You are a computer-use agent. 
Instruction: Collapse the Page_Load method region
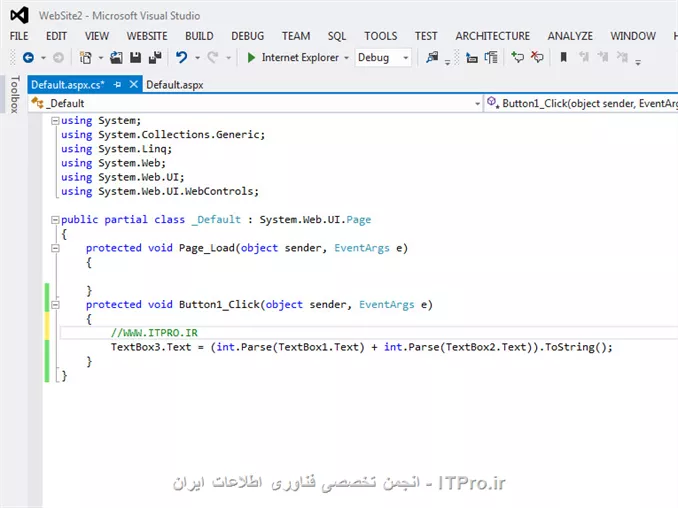(55, 248)
